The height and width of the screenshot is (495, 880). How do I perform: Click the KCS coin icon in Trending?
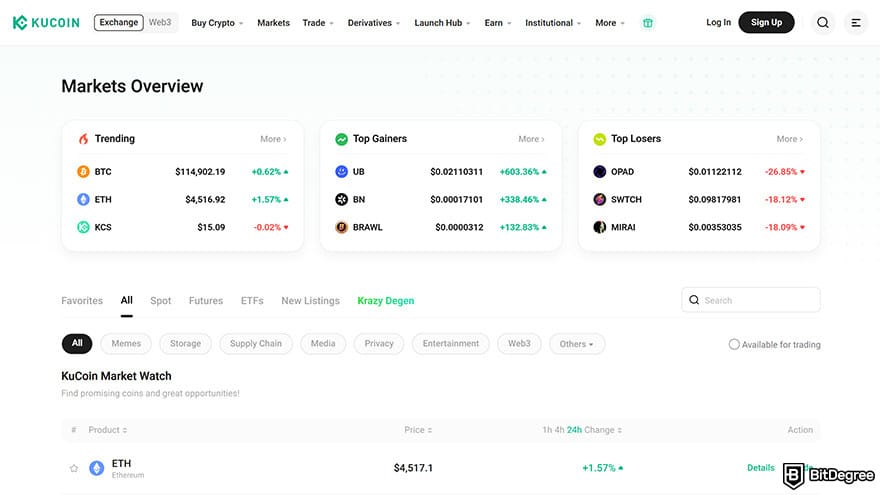[83, 227]
